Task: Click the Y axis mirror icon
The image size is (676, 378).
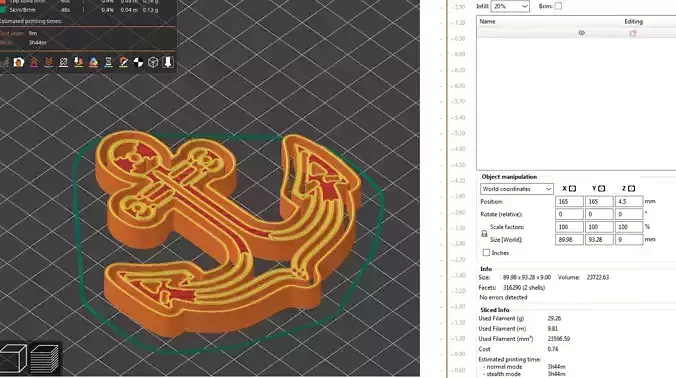Action: tap(602, 188)
